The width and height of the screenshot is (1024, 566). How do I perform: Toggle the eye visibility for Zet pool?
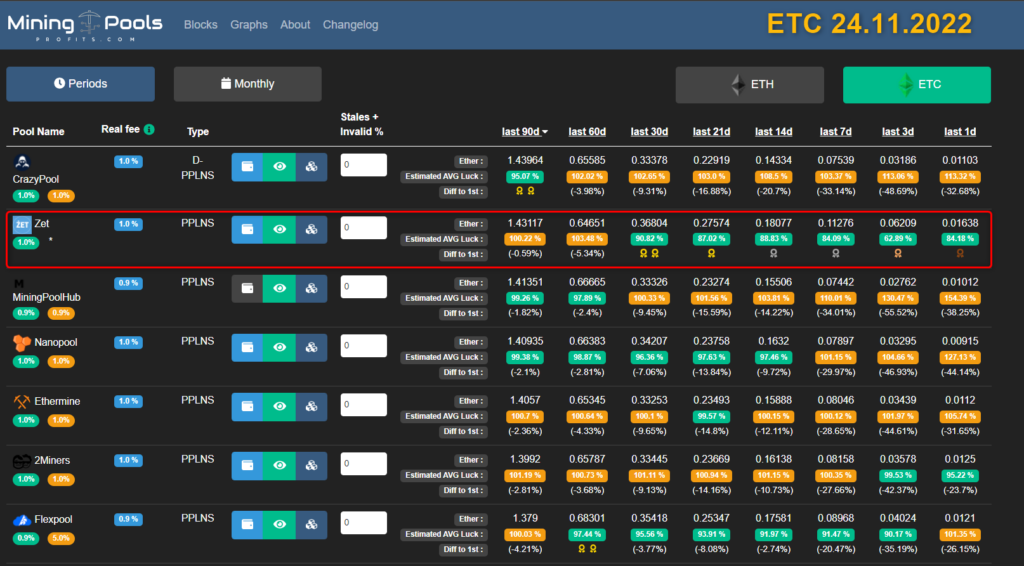279,229
